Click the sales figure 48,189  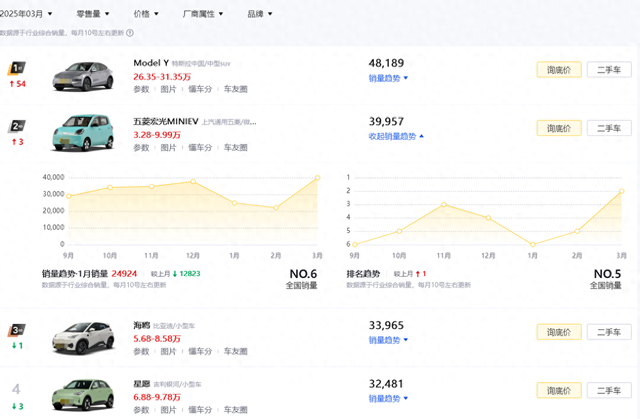(x=386, y=63)
